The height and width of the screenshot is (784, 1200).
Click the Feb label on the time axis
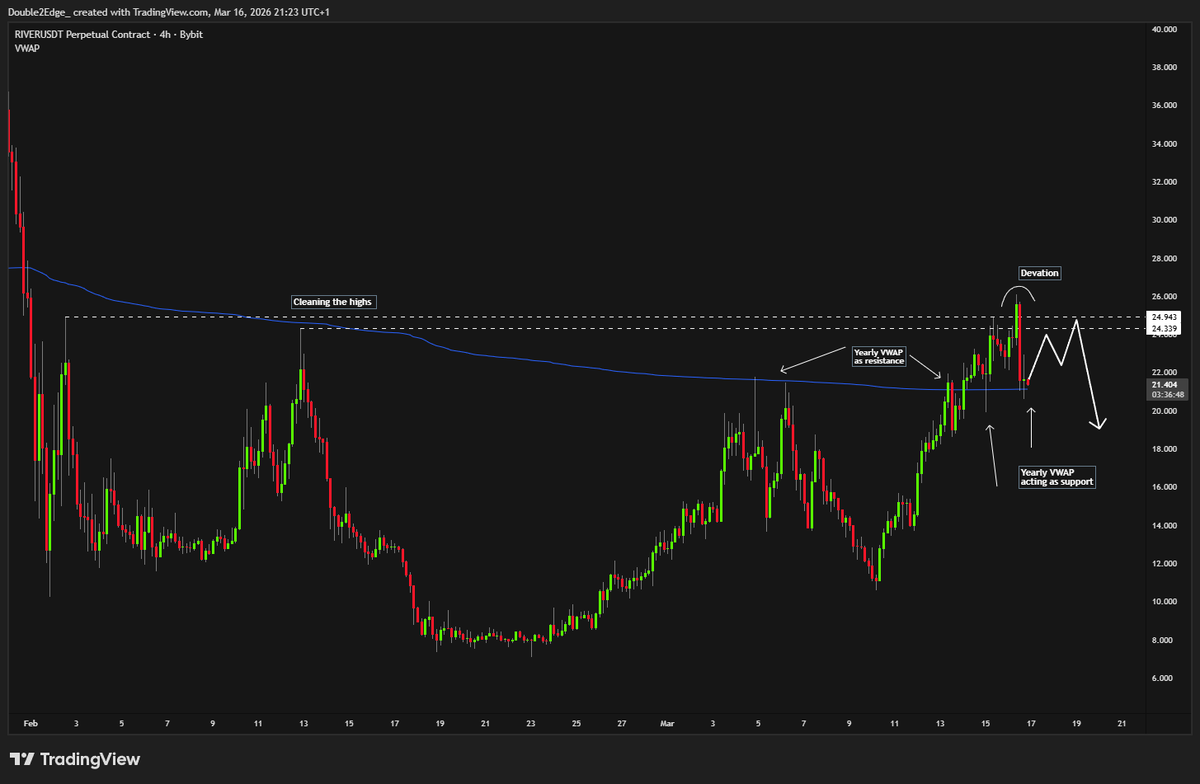(30, 722)
